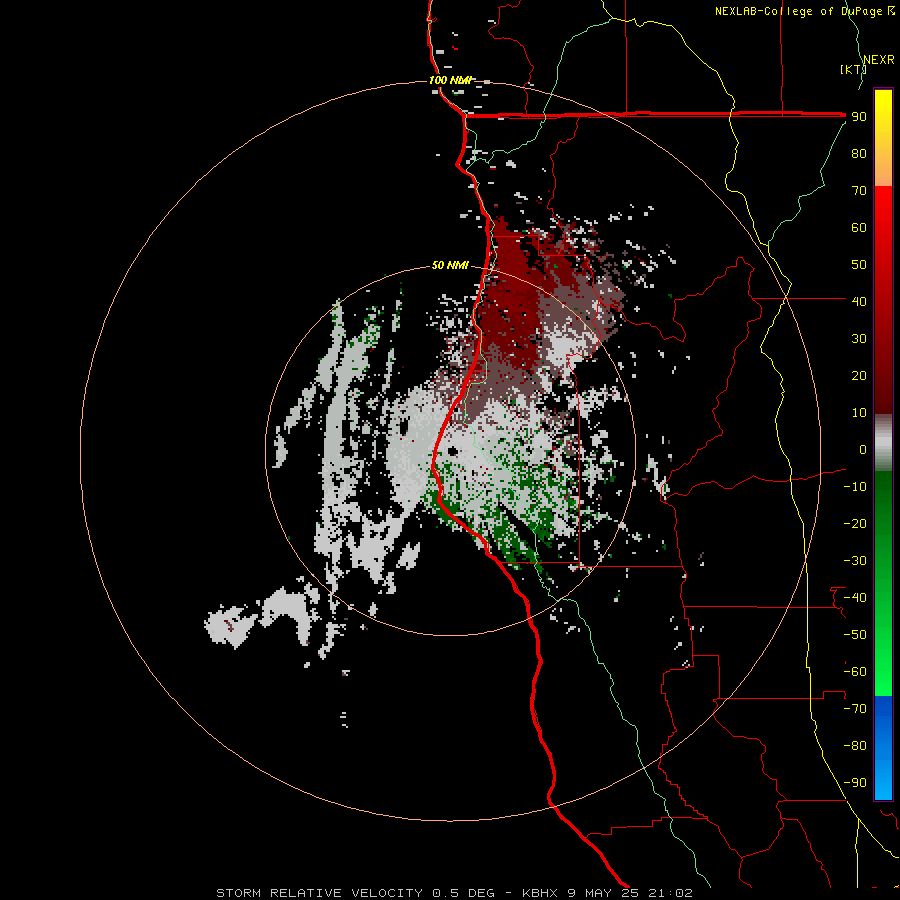Image resolution: width=900 pixels, height=900 pixels.
Task: Click the blue bottom segment of color bar
Action: (883, 748)
